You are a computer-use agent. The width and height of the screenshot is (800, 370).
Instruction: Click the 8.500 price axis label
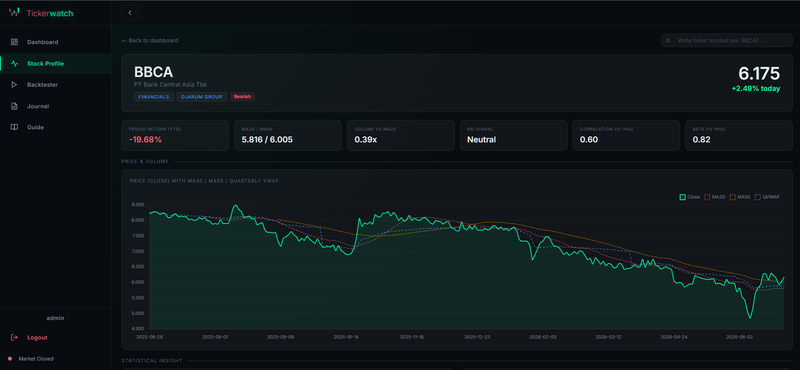(x=137, y=205)
